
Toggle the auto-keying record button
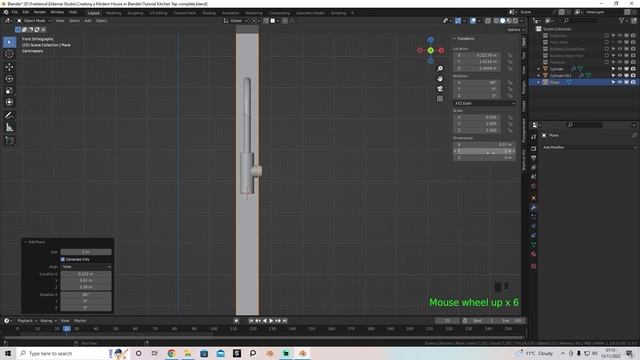point(236,320)
